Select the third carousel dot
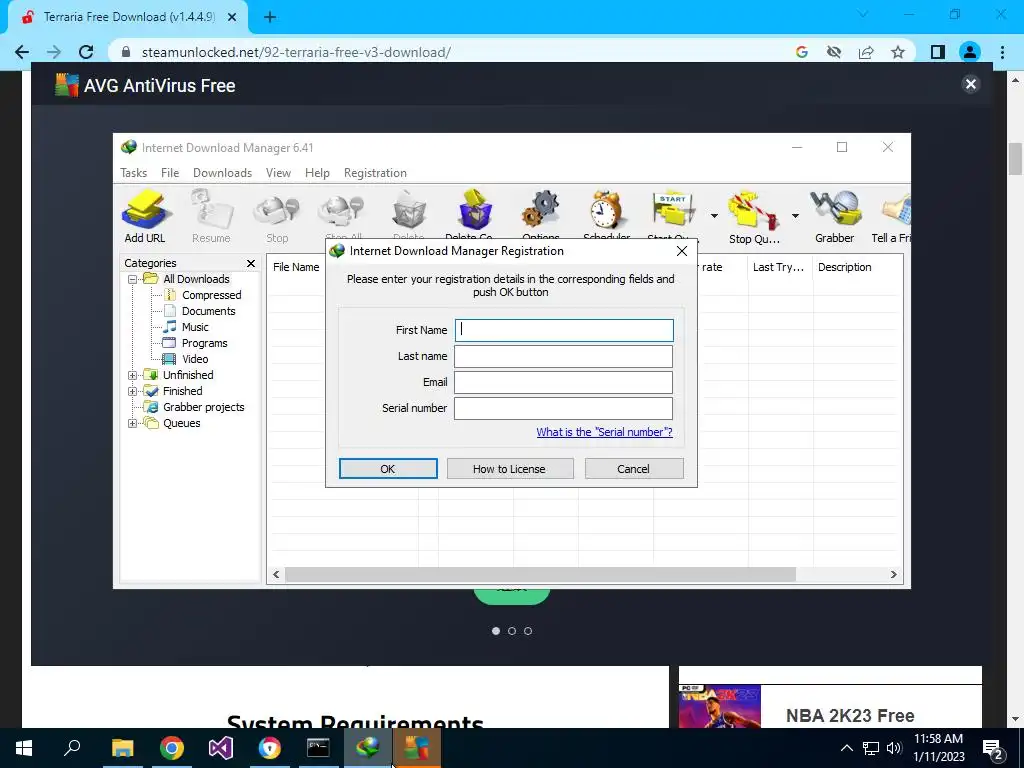The height and width of the screenshot is (768, 1024). [528, 632]
